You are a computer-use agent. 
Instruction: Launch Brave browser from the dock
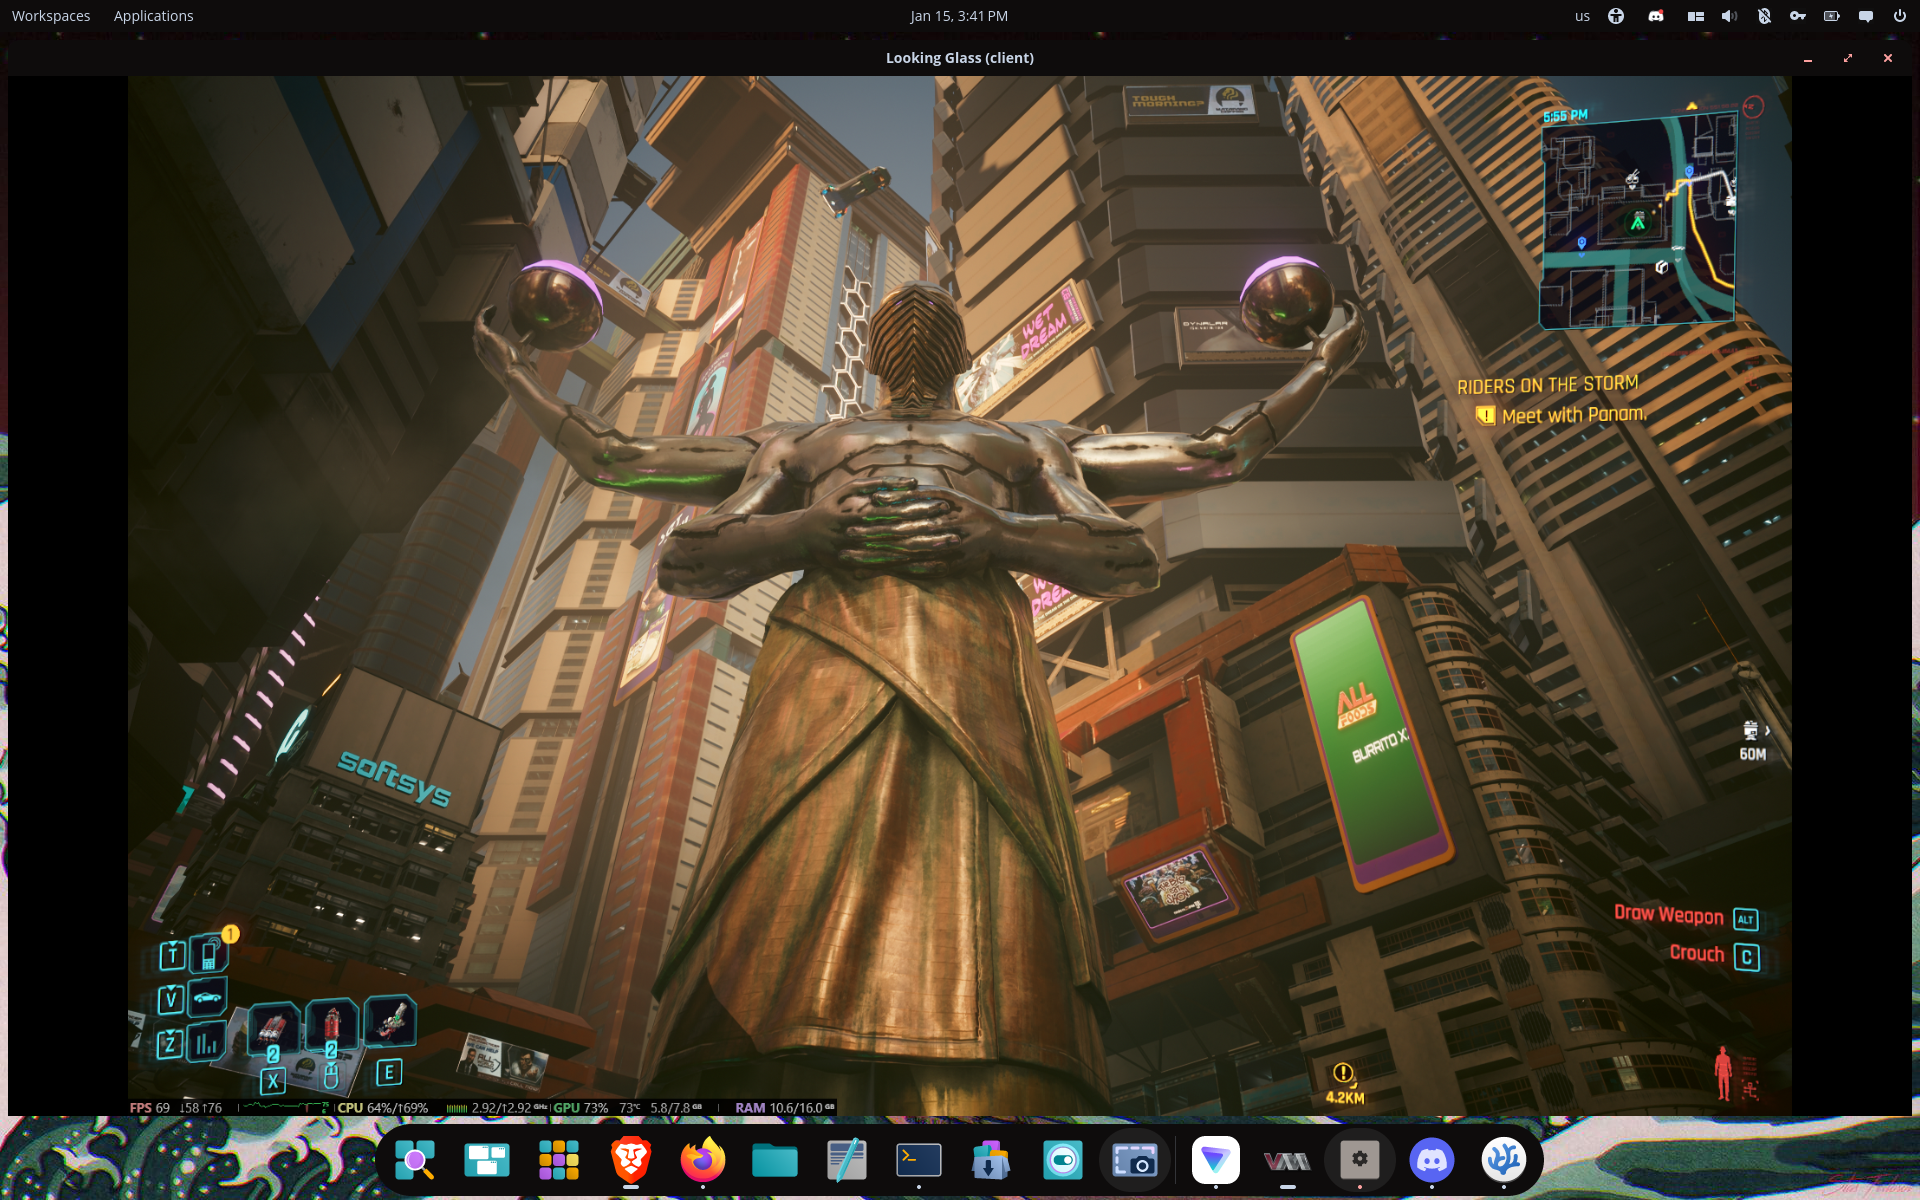631,1160
